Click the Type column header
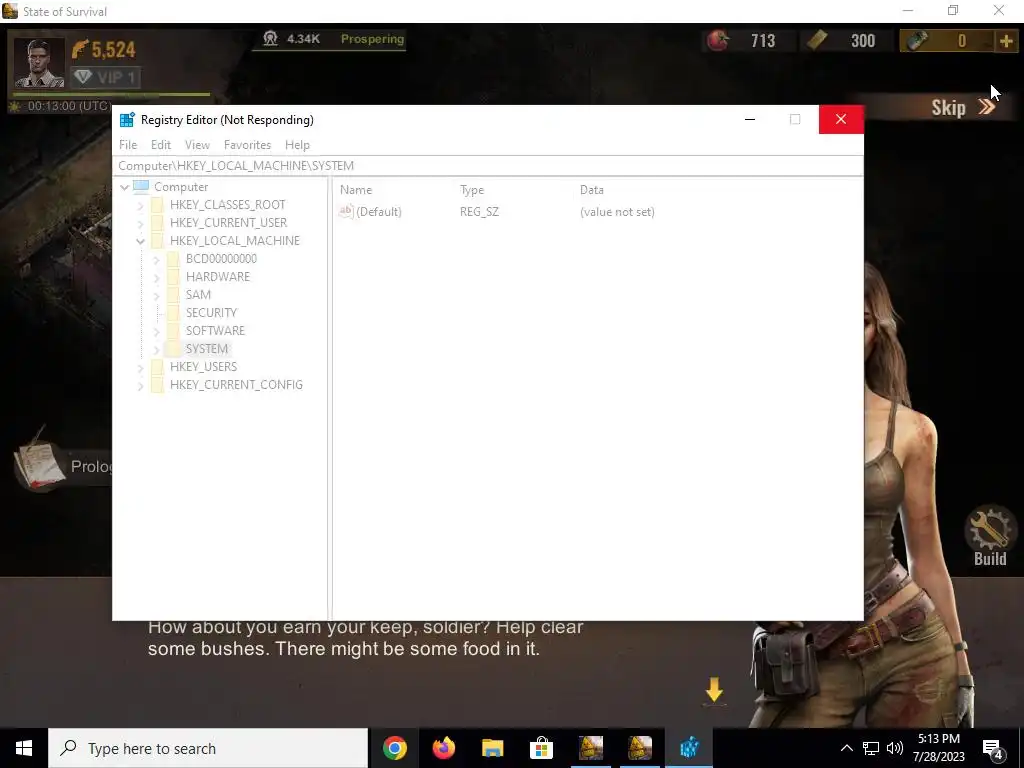This screenshot has height=768, width=1024. pos(472,190)
